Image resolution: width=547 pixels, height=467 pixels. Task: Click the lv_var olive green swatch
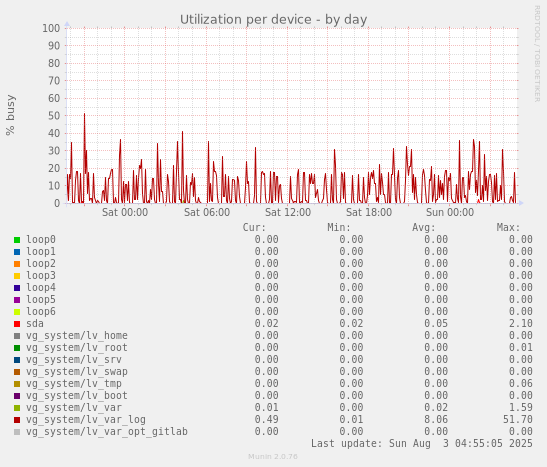pos(17,408)
